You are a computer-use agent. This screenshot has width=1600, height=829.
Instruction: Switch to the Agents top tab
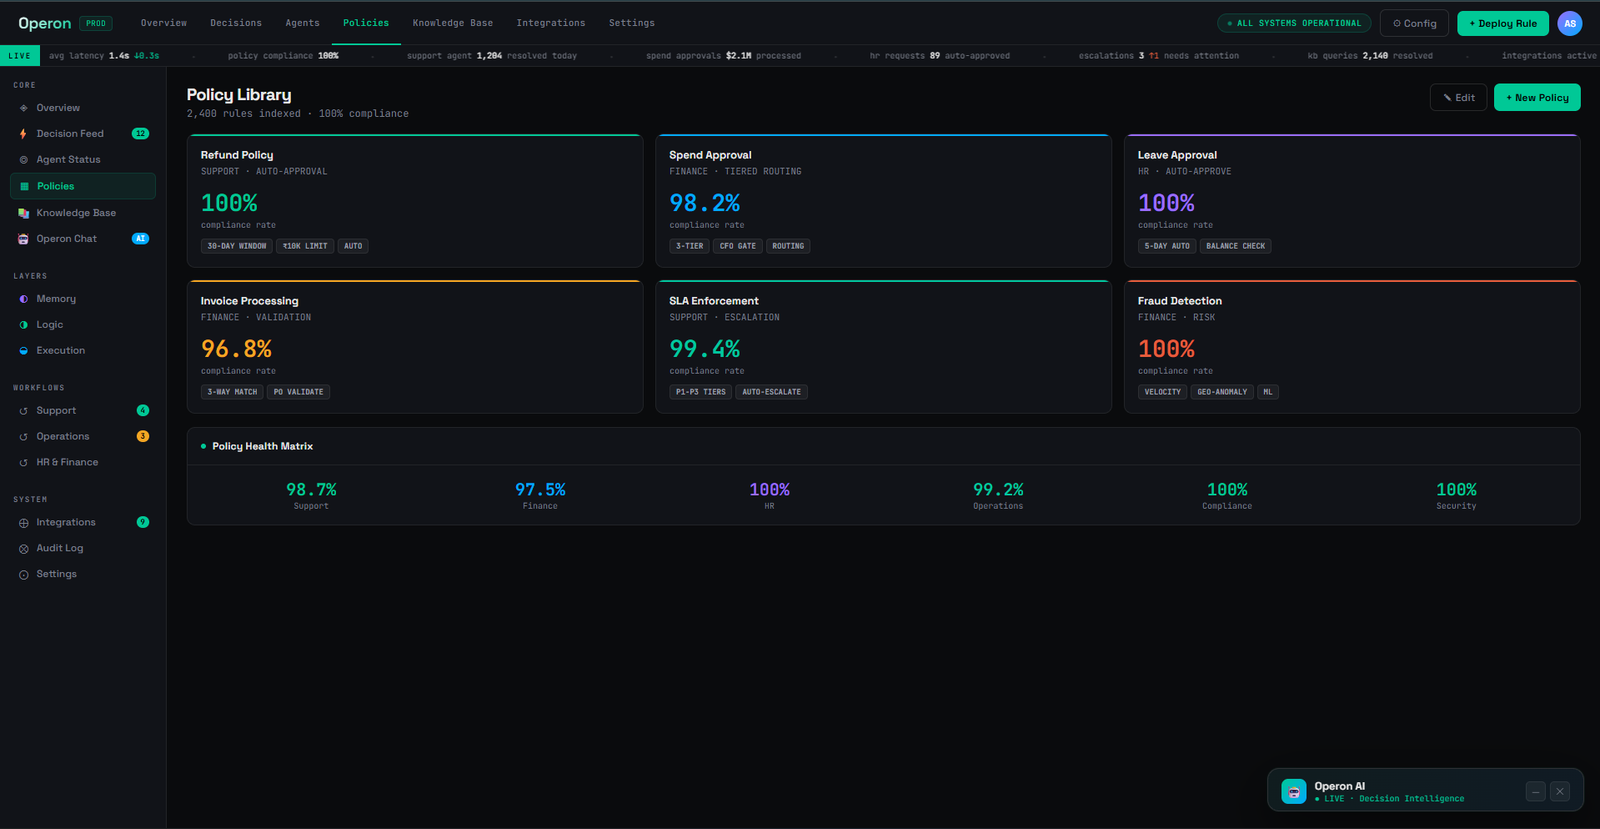[x=302, y=23]
